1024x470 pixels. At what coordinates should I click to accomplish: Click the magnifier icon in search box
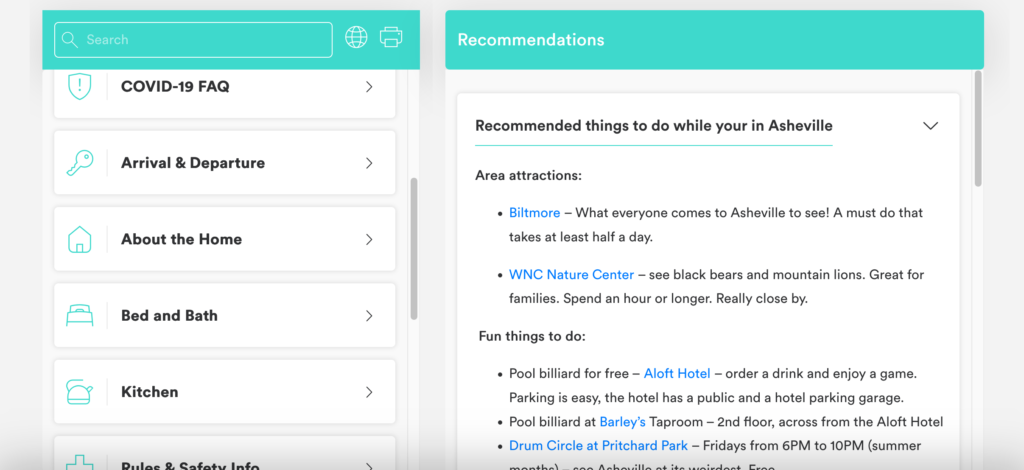click(x=70, y=40)
